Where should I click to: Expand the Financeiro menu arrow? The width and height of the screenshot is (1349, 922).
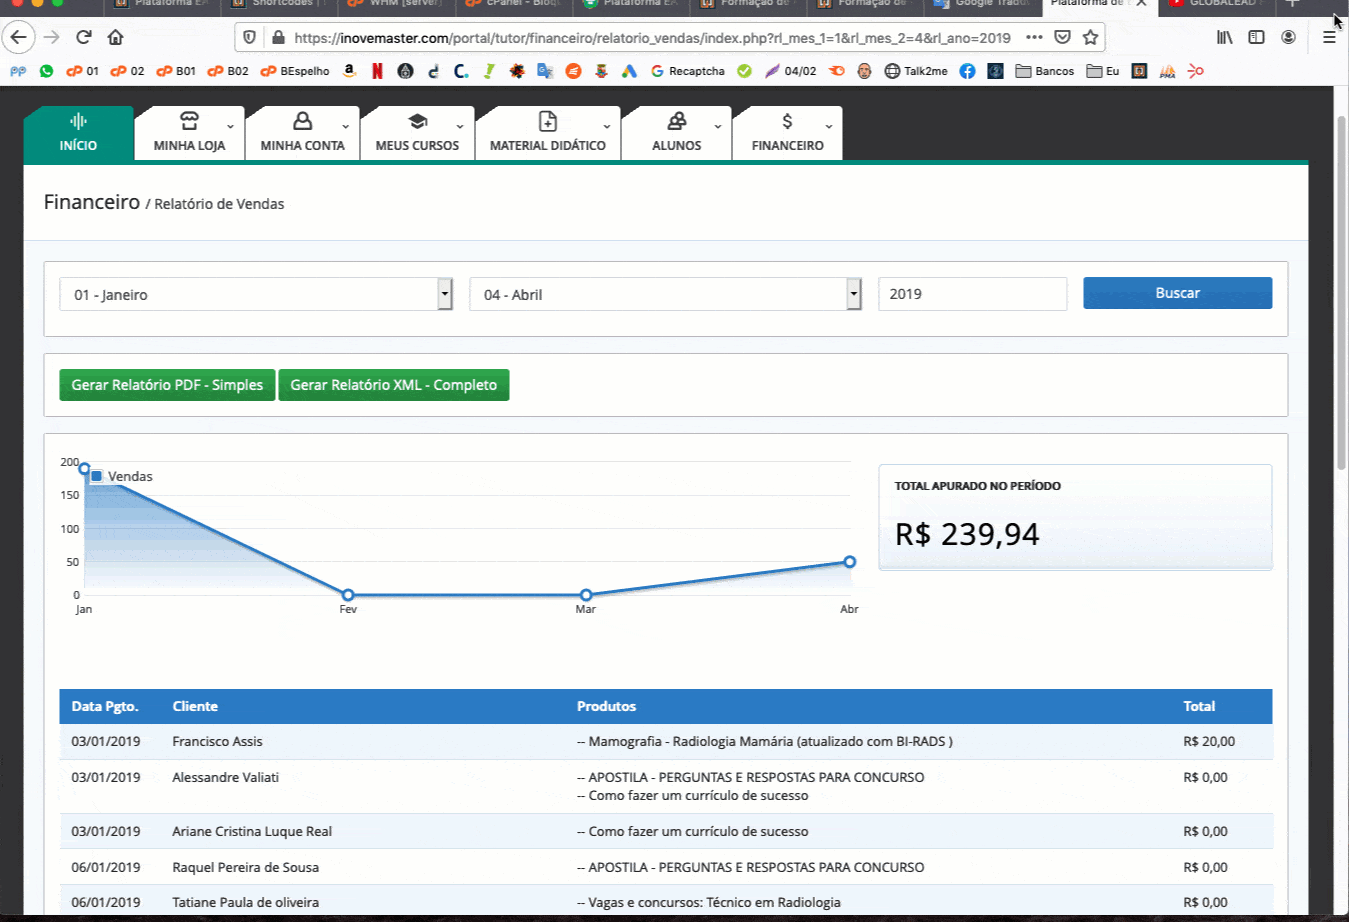coord(829,126)
